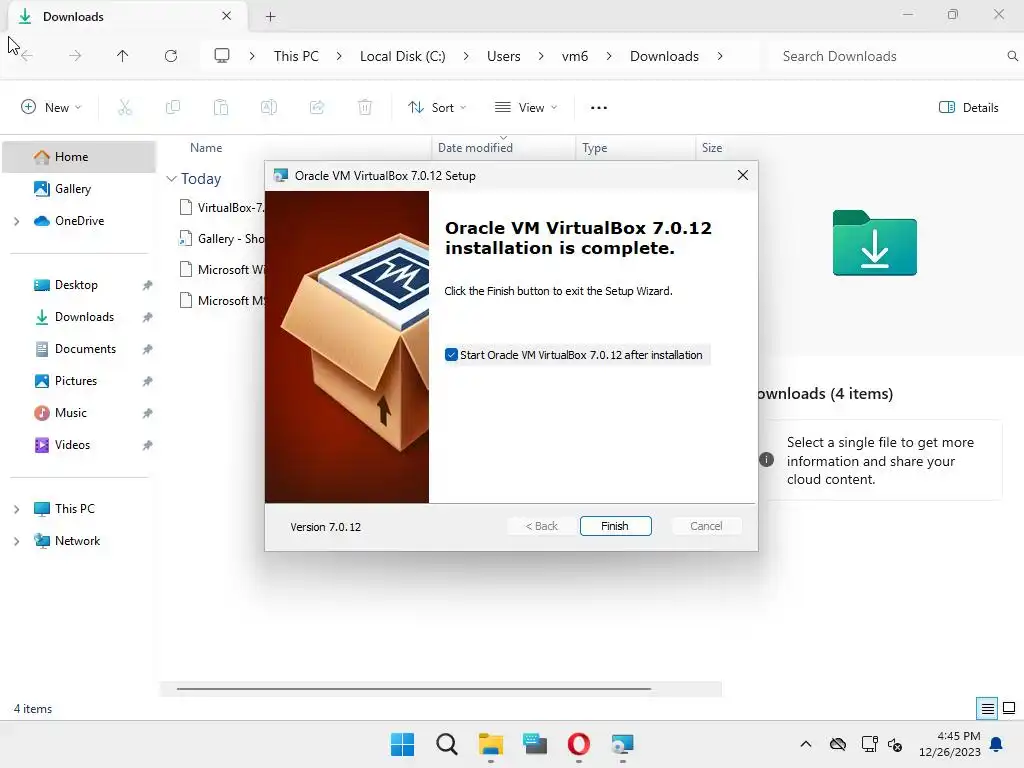Switch to large thumbnails view icon
The height and width of the screenshot is (768, 1024).
[1009, 708]
